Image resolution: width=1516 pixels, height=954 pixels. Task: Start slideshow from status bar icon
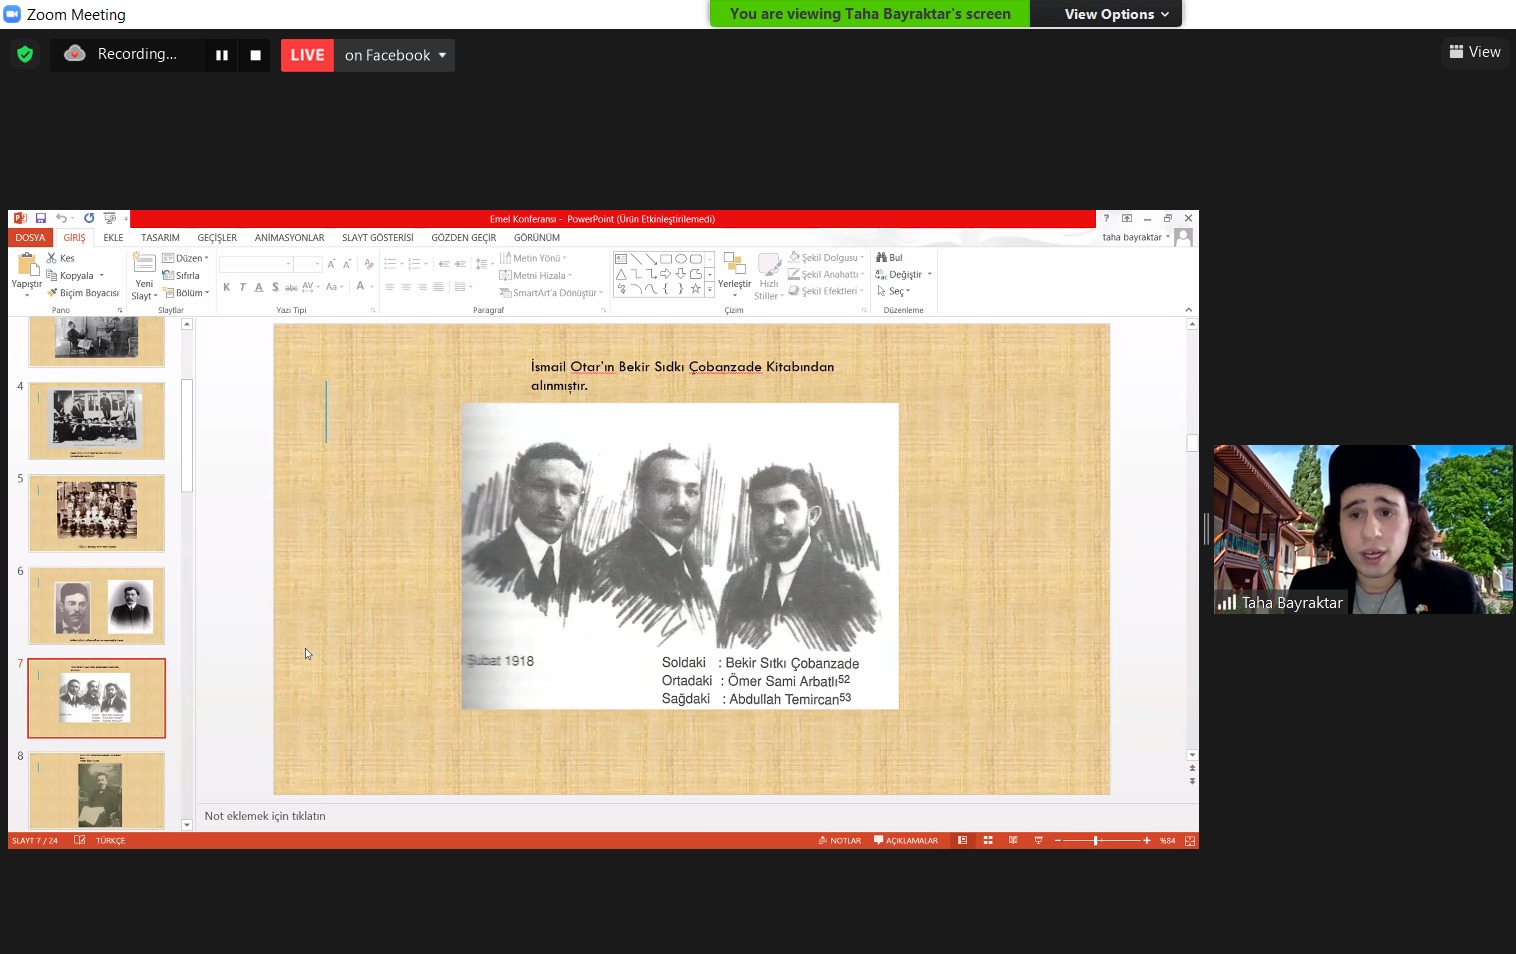tap(1038, 841)
